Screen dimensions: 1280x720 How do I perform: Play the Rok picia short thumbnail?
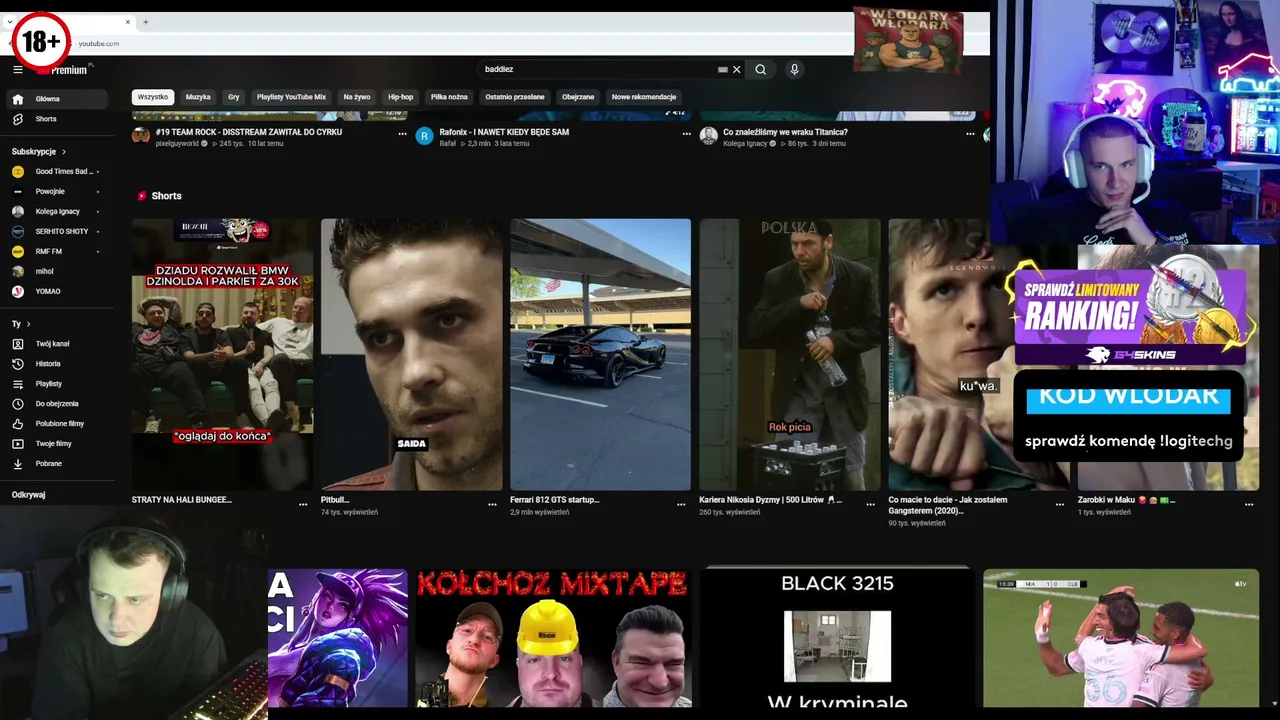pos(790,354)
